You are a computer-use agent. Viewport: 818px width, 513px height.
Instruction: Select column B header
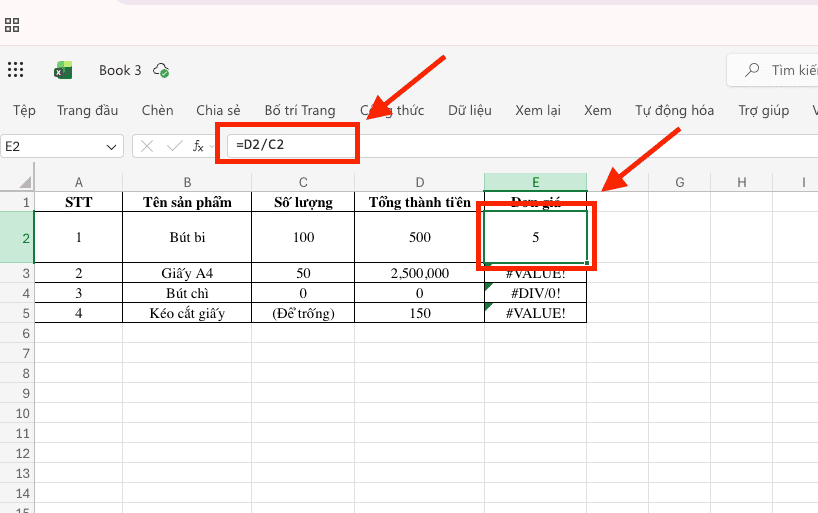click(187, 182)
